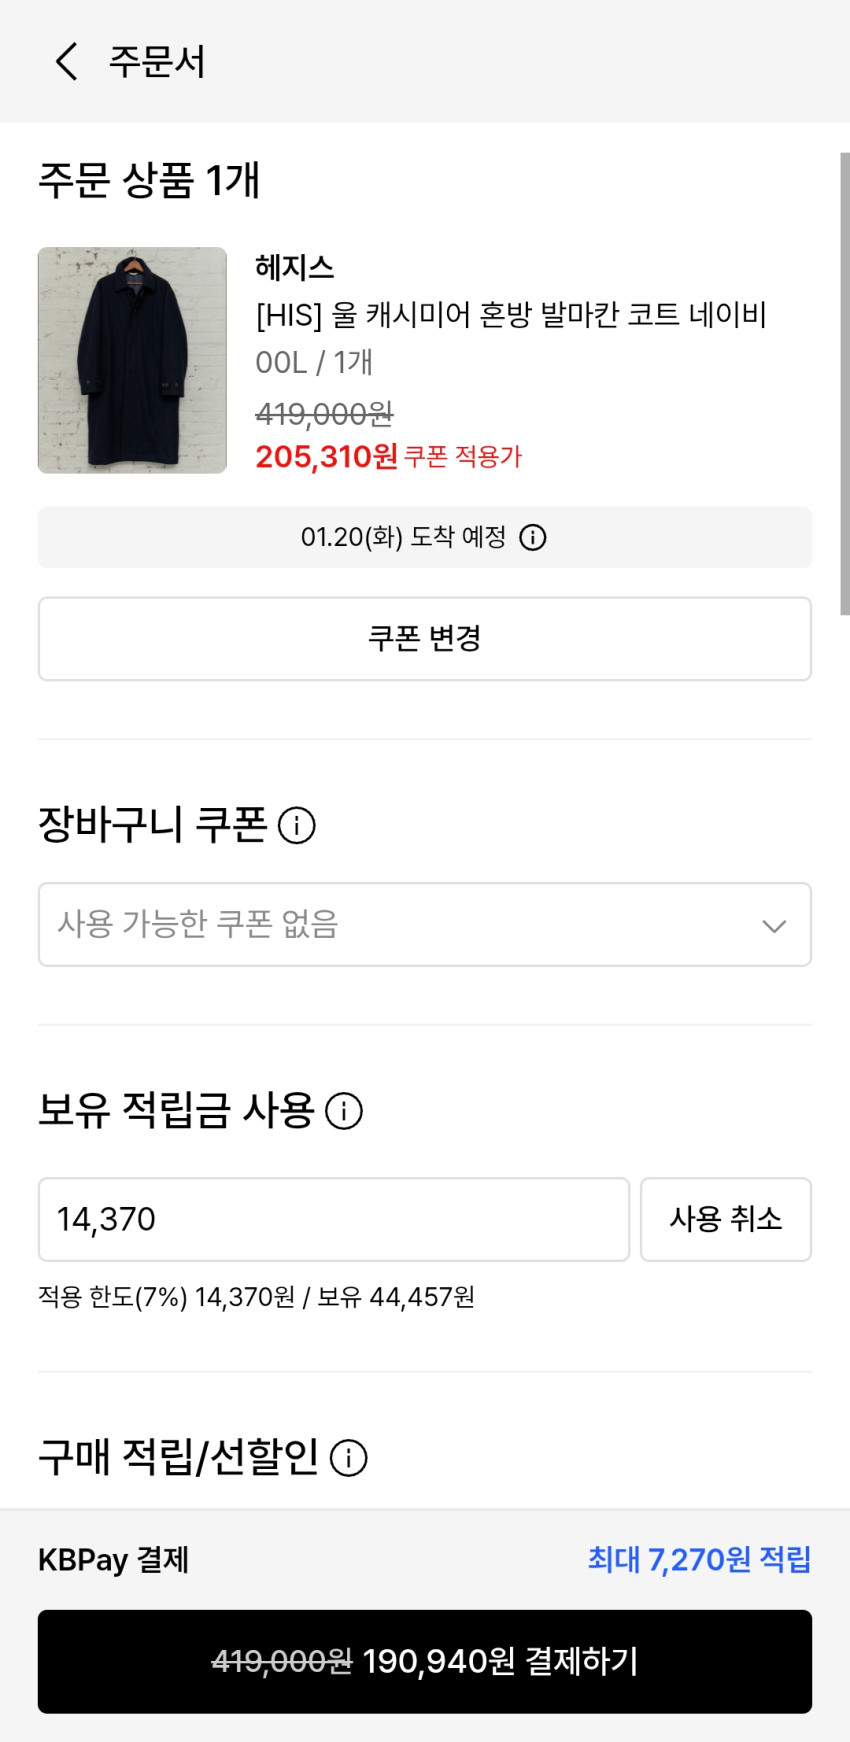Tap the info icon beside 도착 예정
This screenshot has height=1742, width=850.
533,538
